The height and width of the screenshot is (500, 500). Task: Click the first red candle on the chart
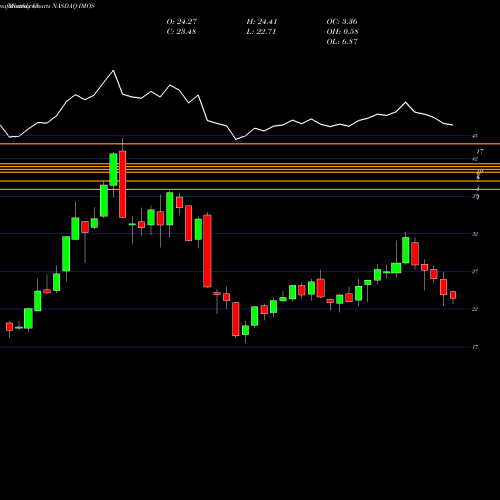coord(9,327)
